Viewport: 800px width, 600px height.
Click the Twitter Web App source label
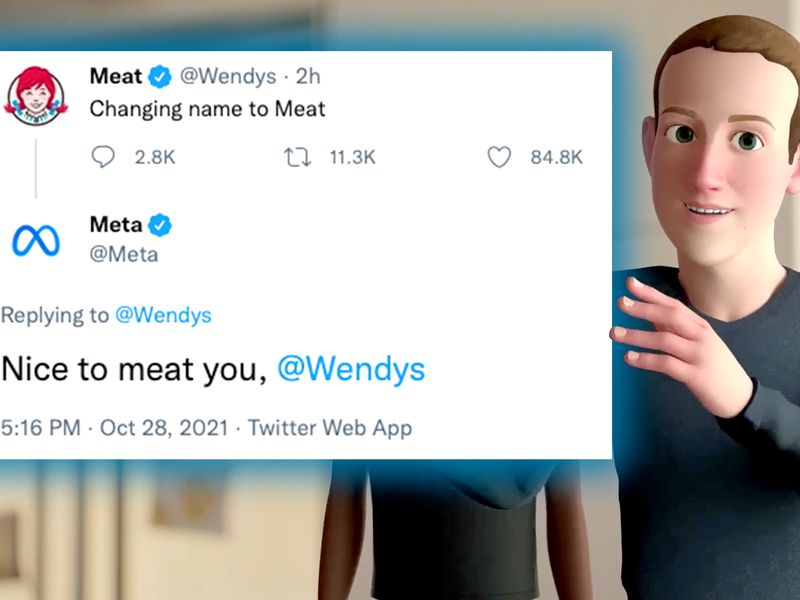[330, 428]
